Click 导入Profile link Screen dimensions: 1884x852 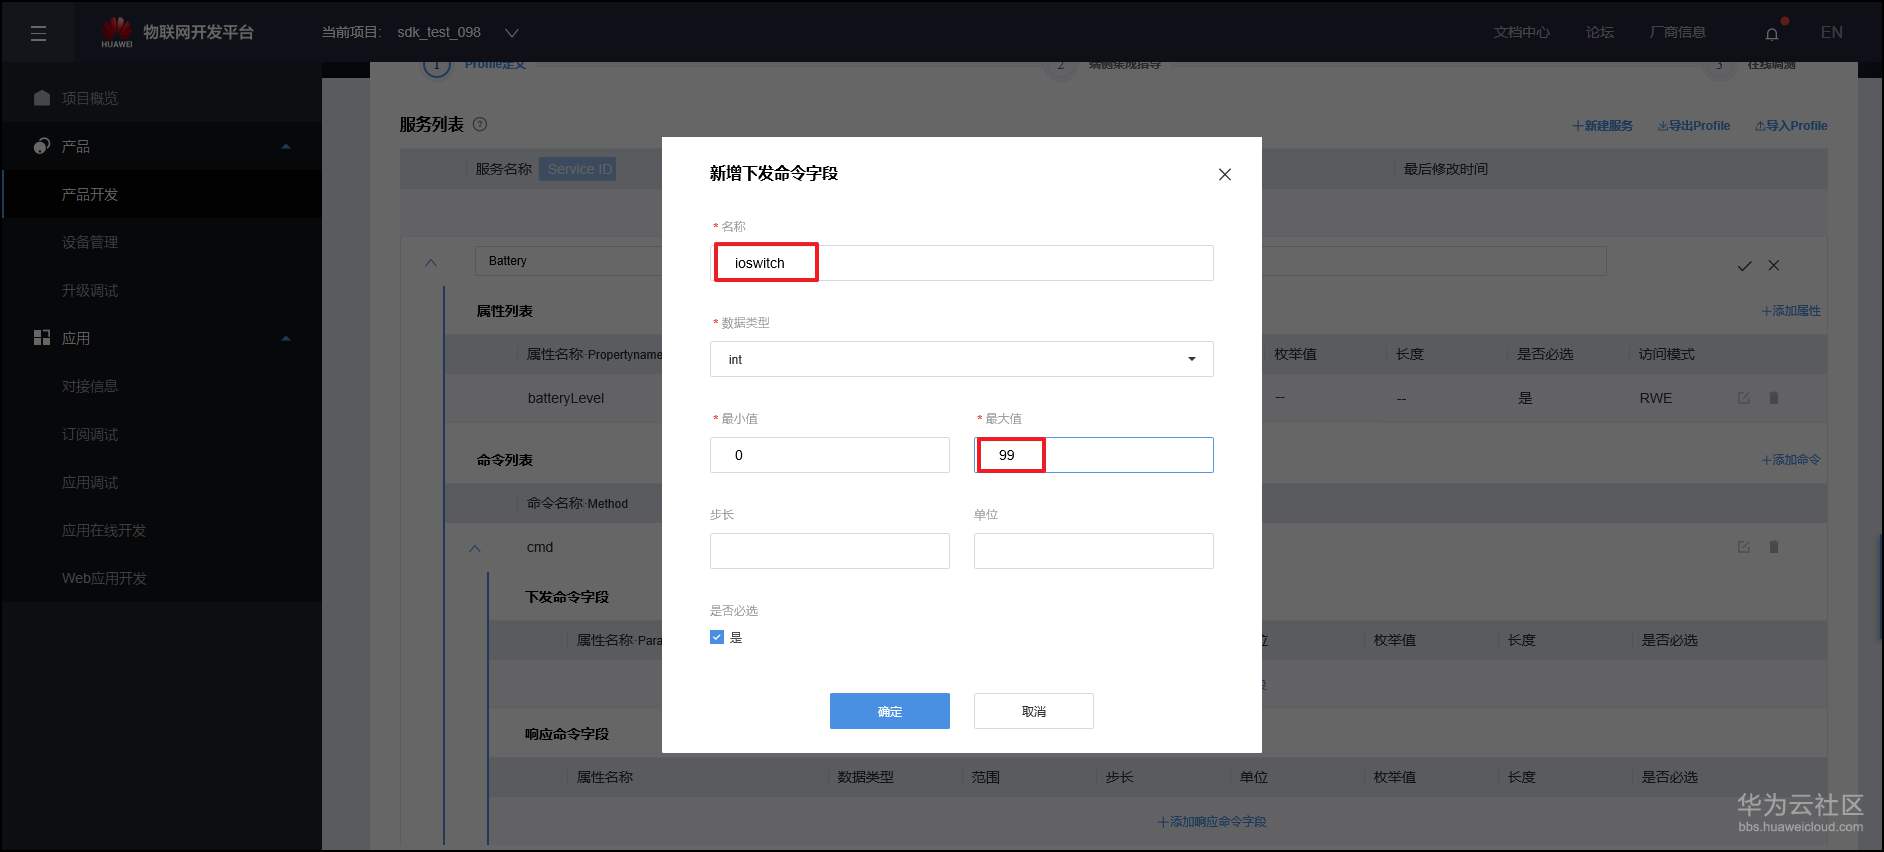click(x=1791, y=126)
